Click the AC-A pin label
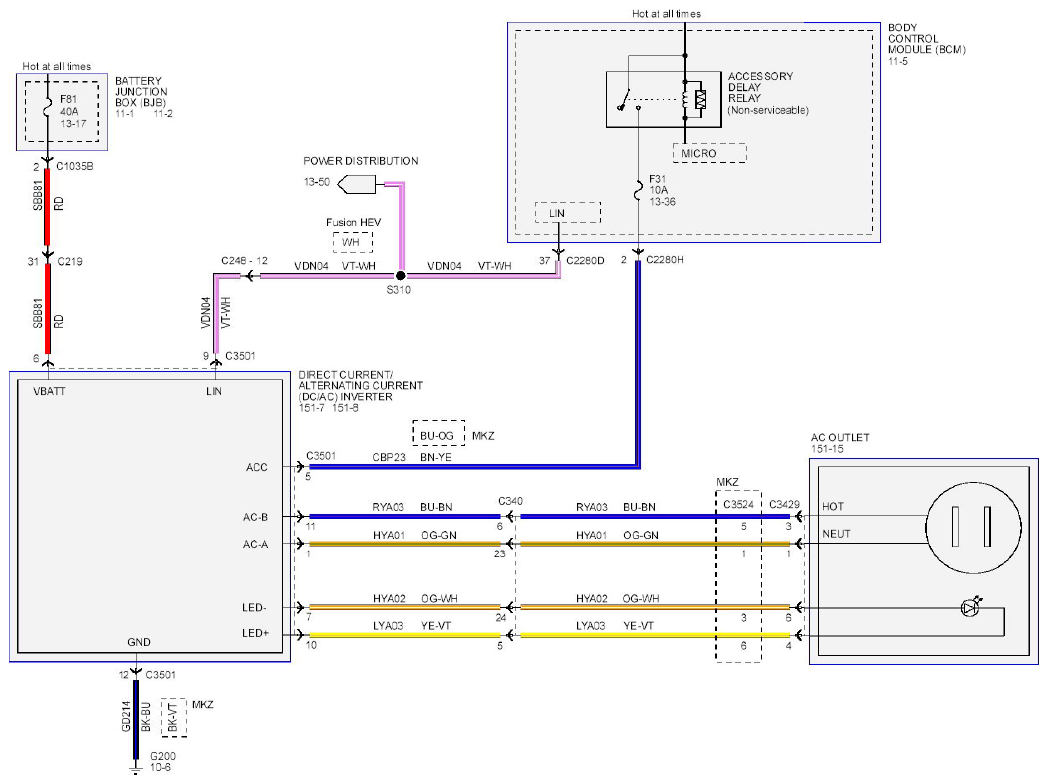 (x=255, y=544)
